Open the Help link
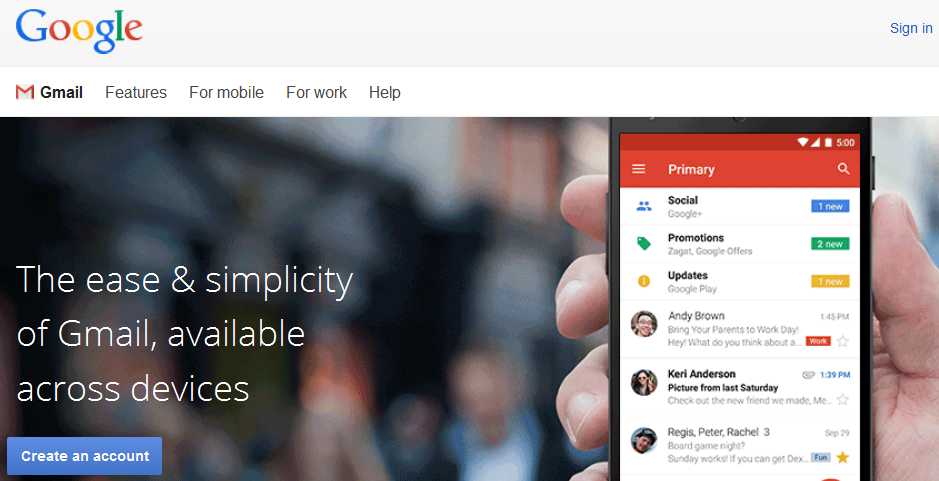The image size is (939, 481). click(384, 92)
